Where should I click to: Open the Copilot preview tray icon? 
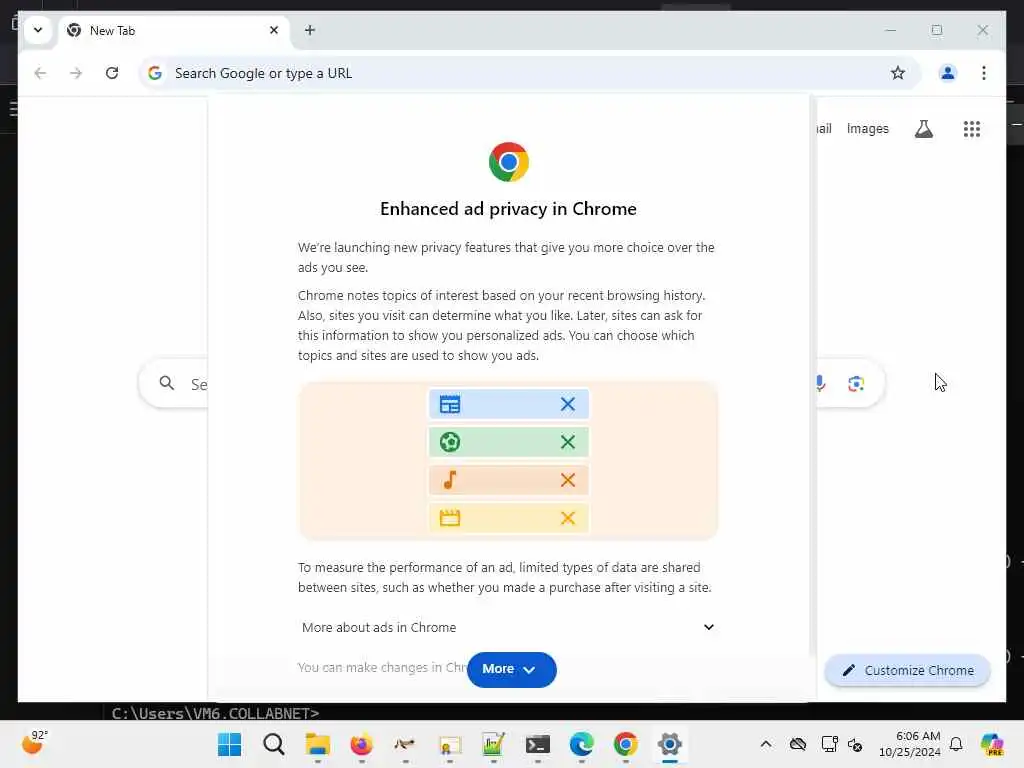coord(992,744)
